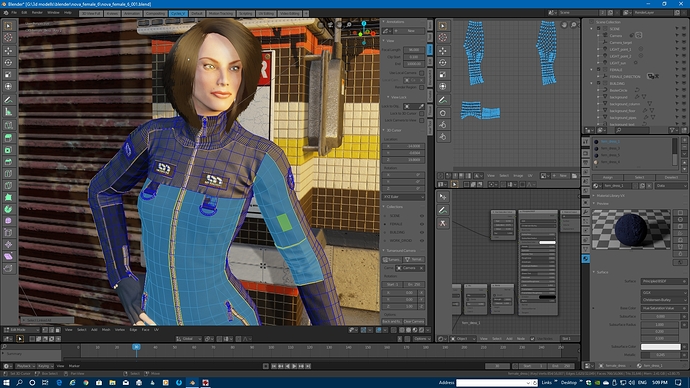The image size is (690, 388).
Task: Click the Subsurface Color white swatch
Action: pyautogui.click(x=661, y=347)
